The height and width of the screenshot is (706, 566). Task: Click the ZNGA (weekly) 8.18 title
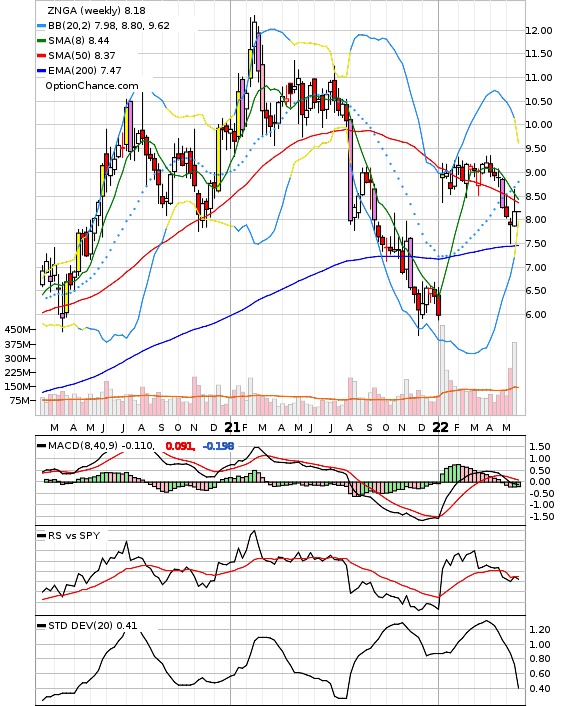point(96,10)
